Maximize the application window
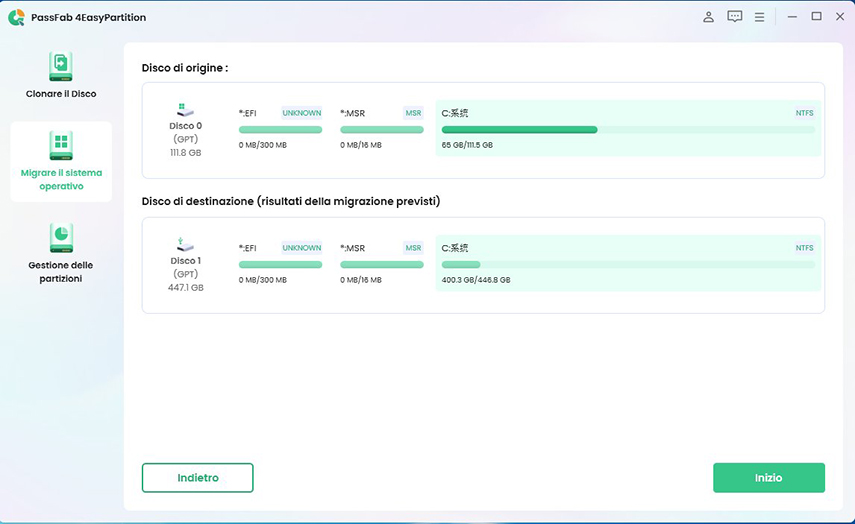The height and width of the screenshot is (524, 855). (x=816, y=17)
